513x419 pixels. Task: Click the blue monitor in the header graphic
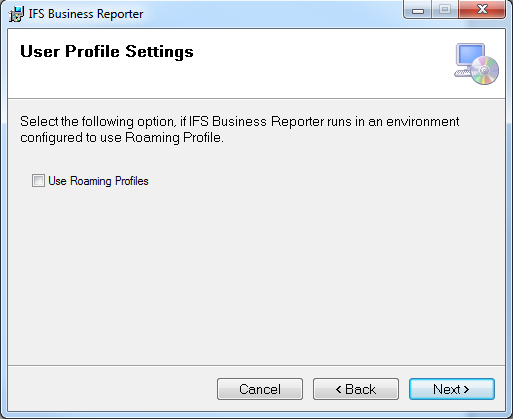470,55
